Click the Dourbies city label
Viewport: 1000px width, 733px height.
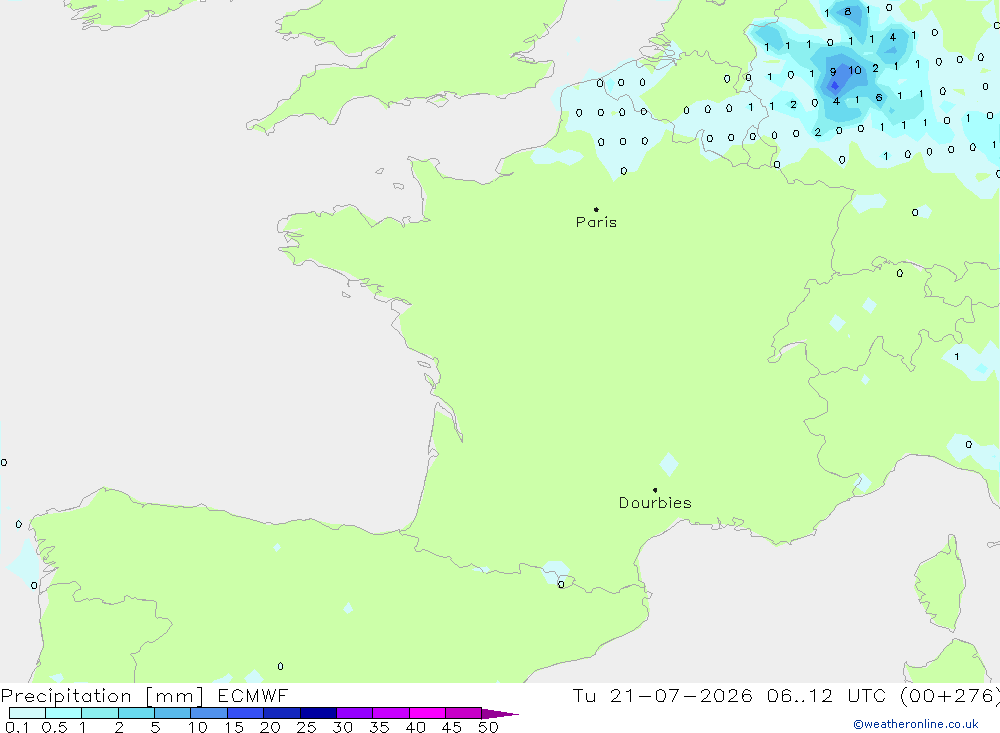click(655, 503)
